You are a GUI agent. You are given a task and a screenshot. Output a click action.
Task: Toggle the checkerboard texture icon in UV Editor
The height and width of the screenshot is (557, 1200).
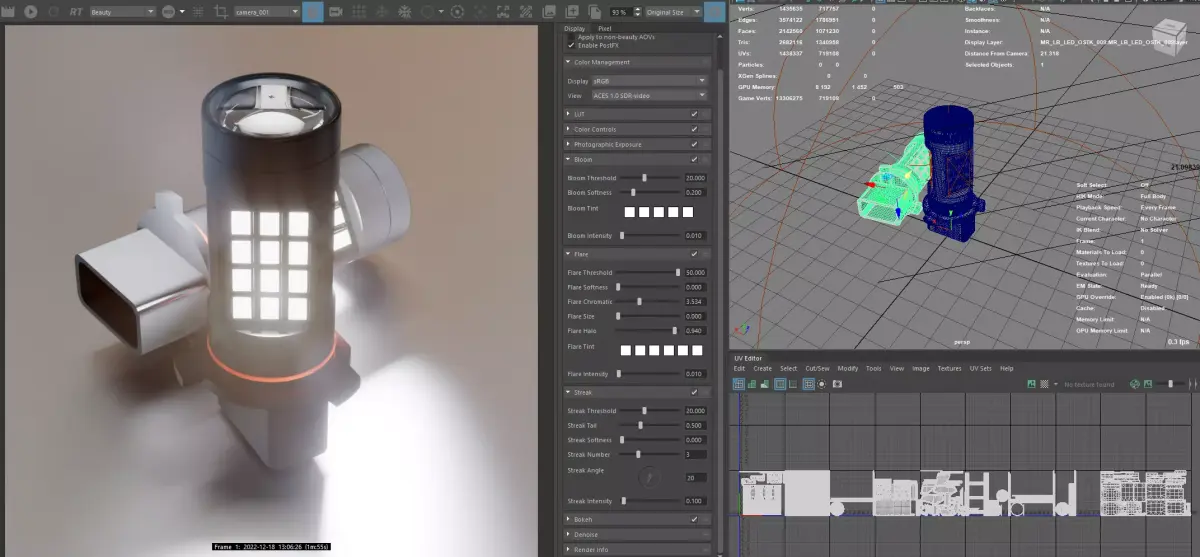point(1043,384)
